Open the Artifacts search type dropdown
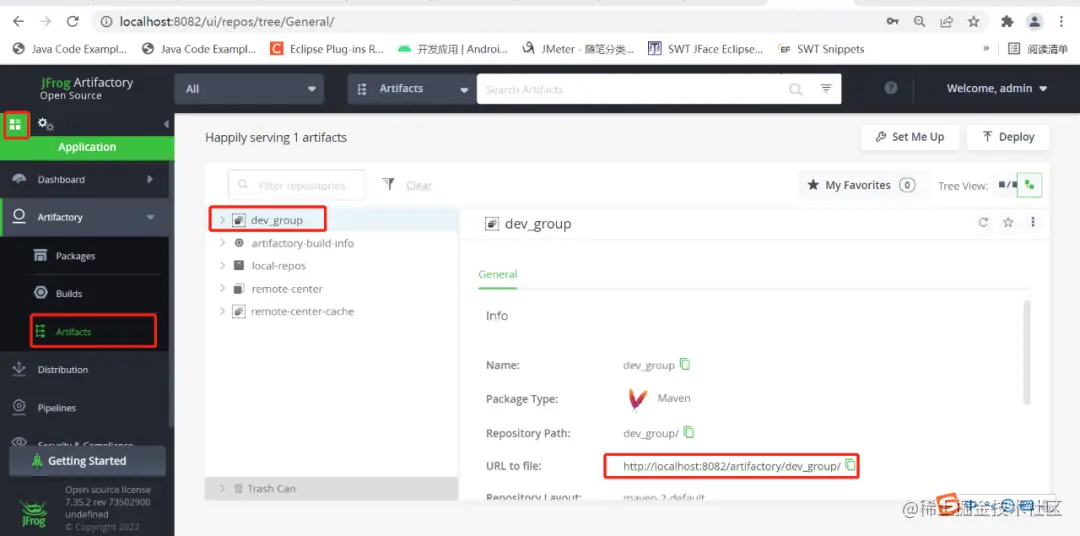Viewport: 1080px width, 536px height. [x=411, y=89]
